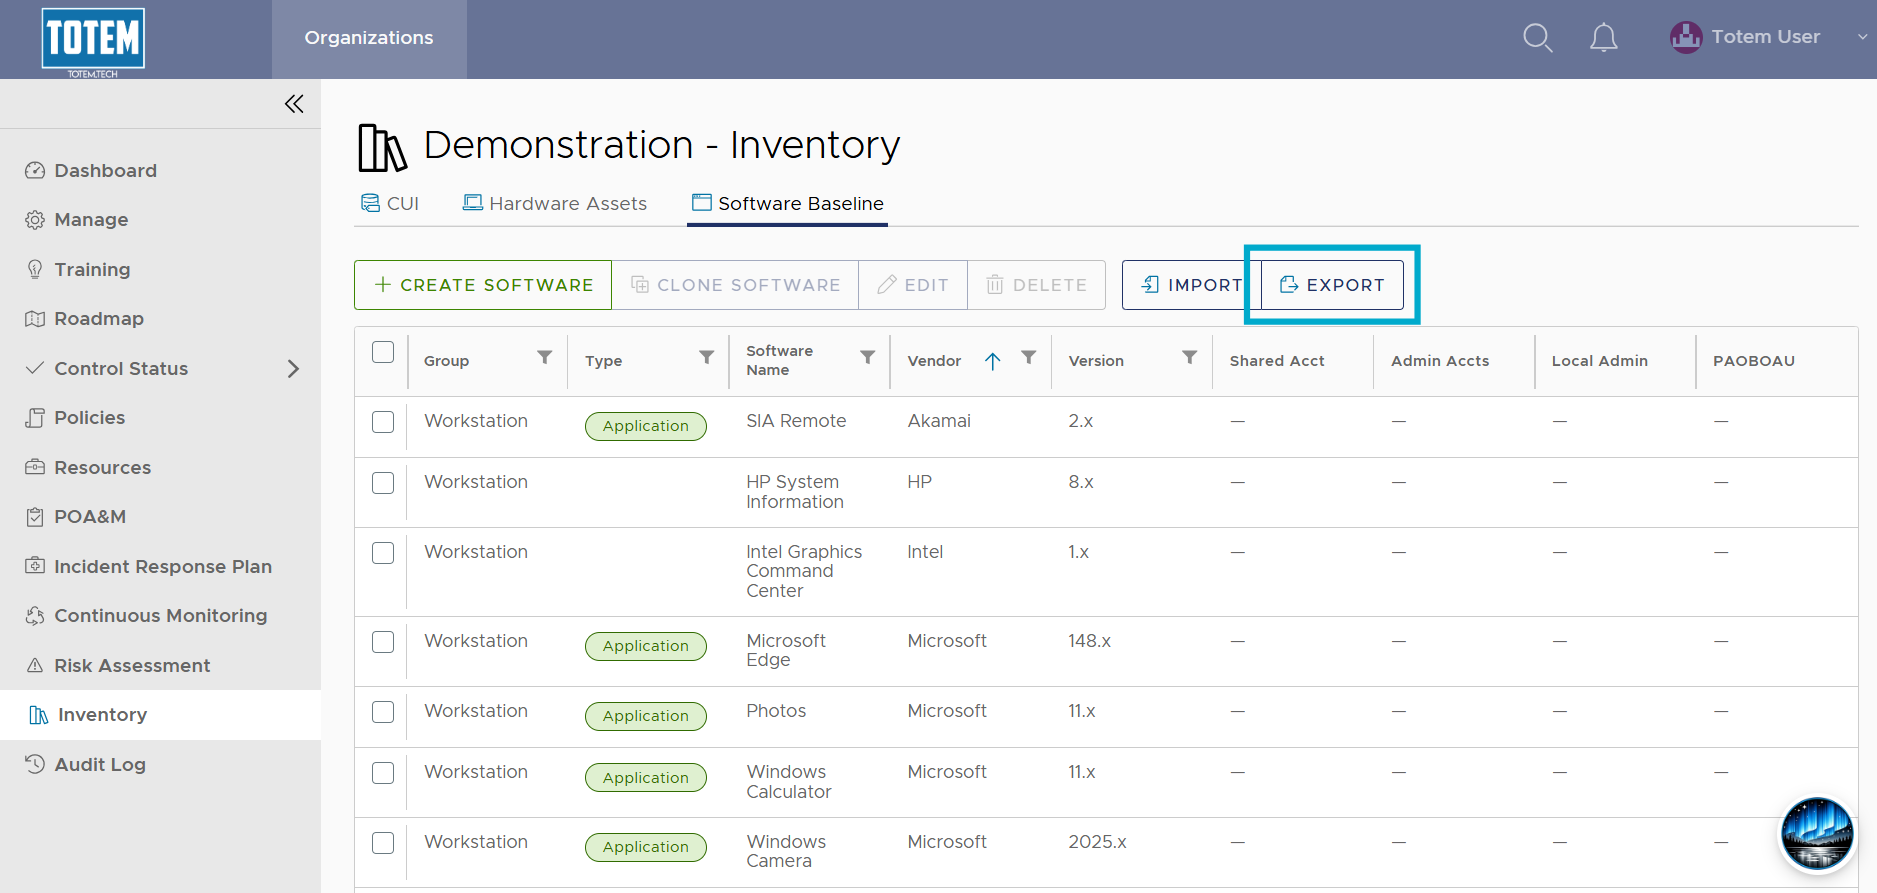
Task: Click the Local Admin column header
Action: [x=1600, y=361]
